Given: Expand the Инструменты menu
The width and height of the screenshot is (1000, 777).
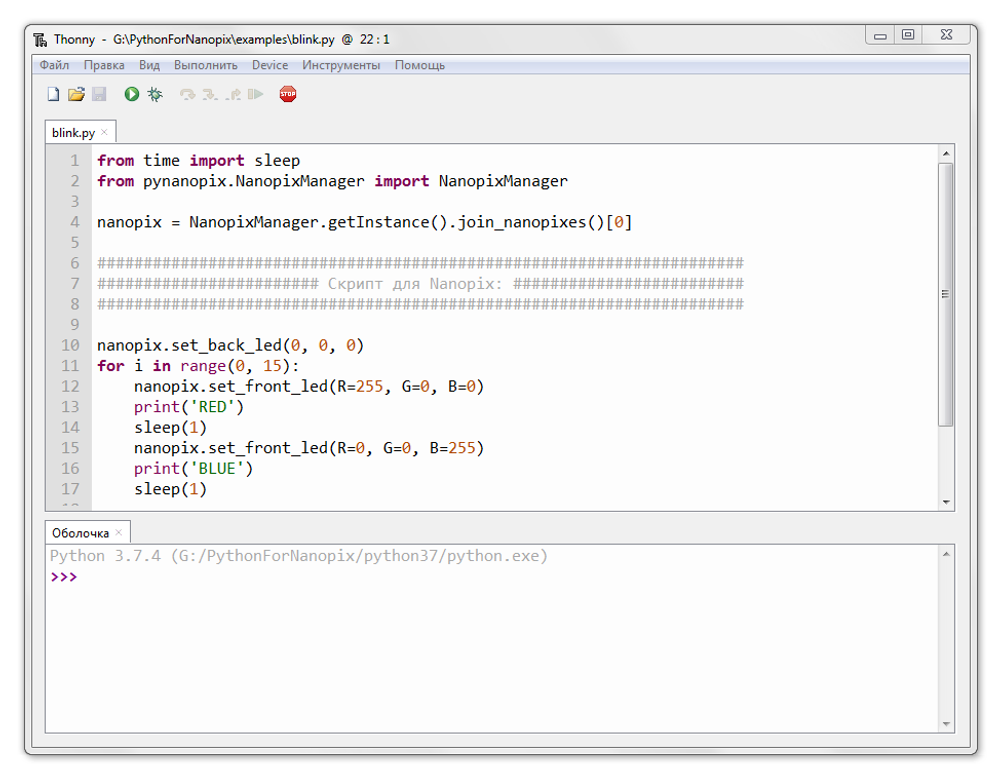Looking at the screenshot, I should 341,65.
